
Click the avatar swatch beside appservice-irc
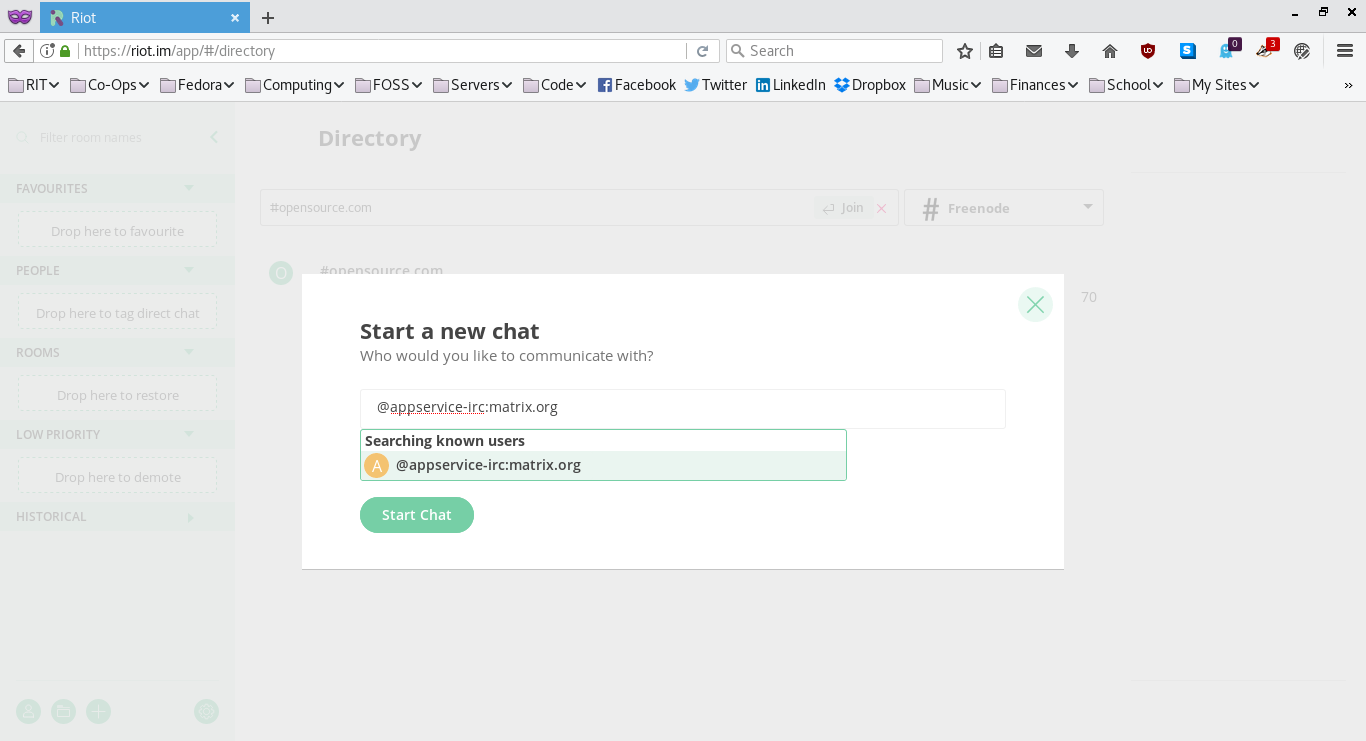[x=376, y=465]
